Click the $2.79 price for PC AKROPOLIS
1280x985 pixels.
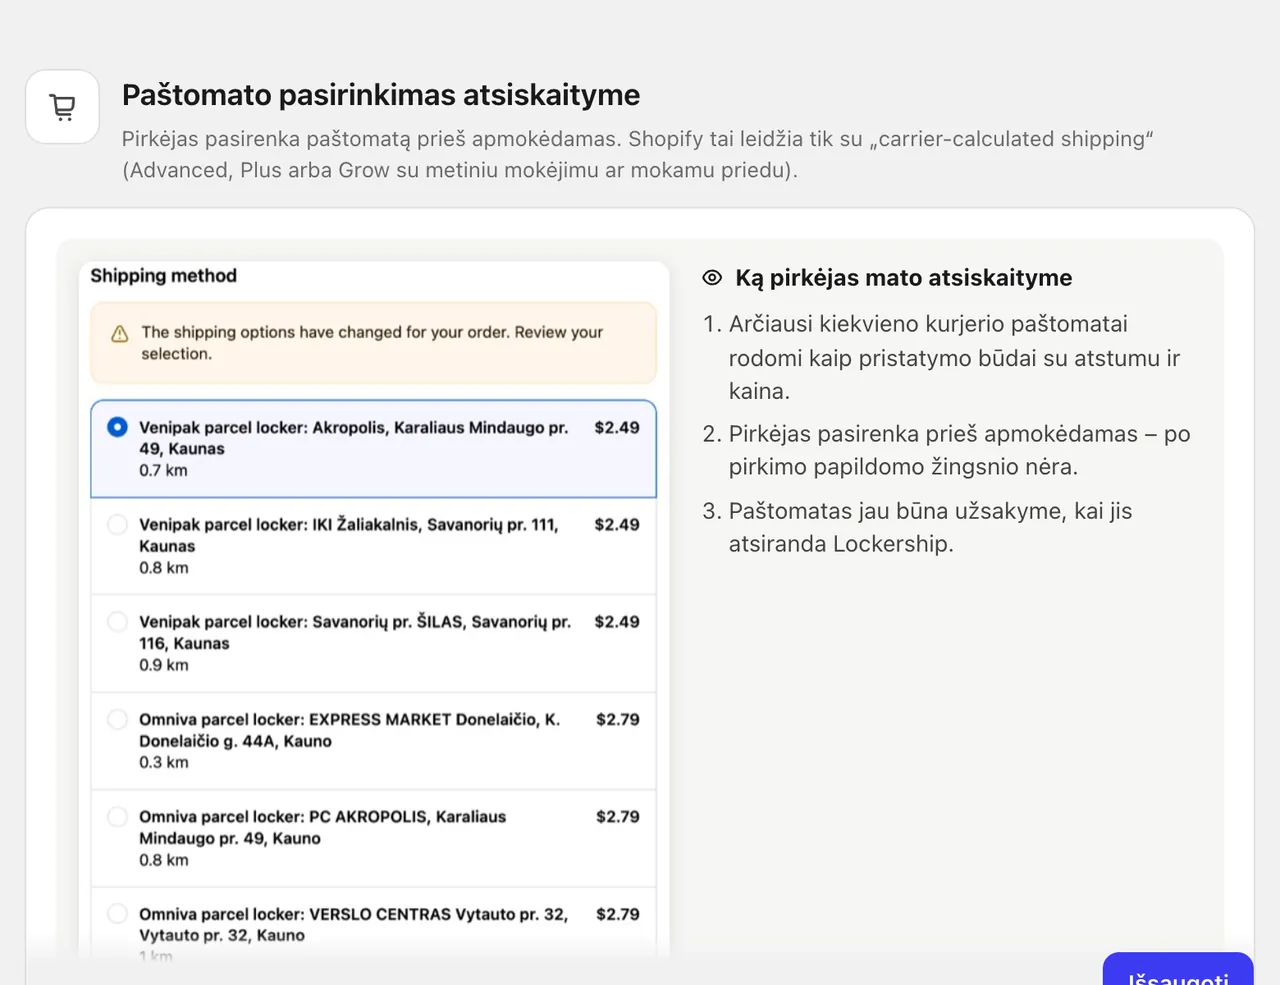(618, 817)
